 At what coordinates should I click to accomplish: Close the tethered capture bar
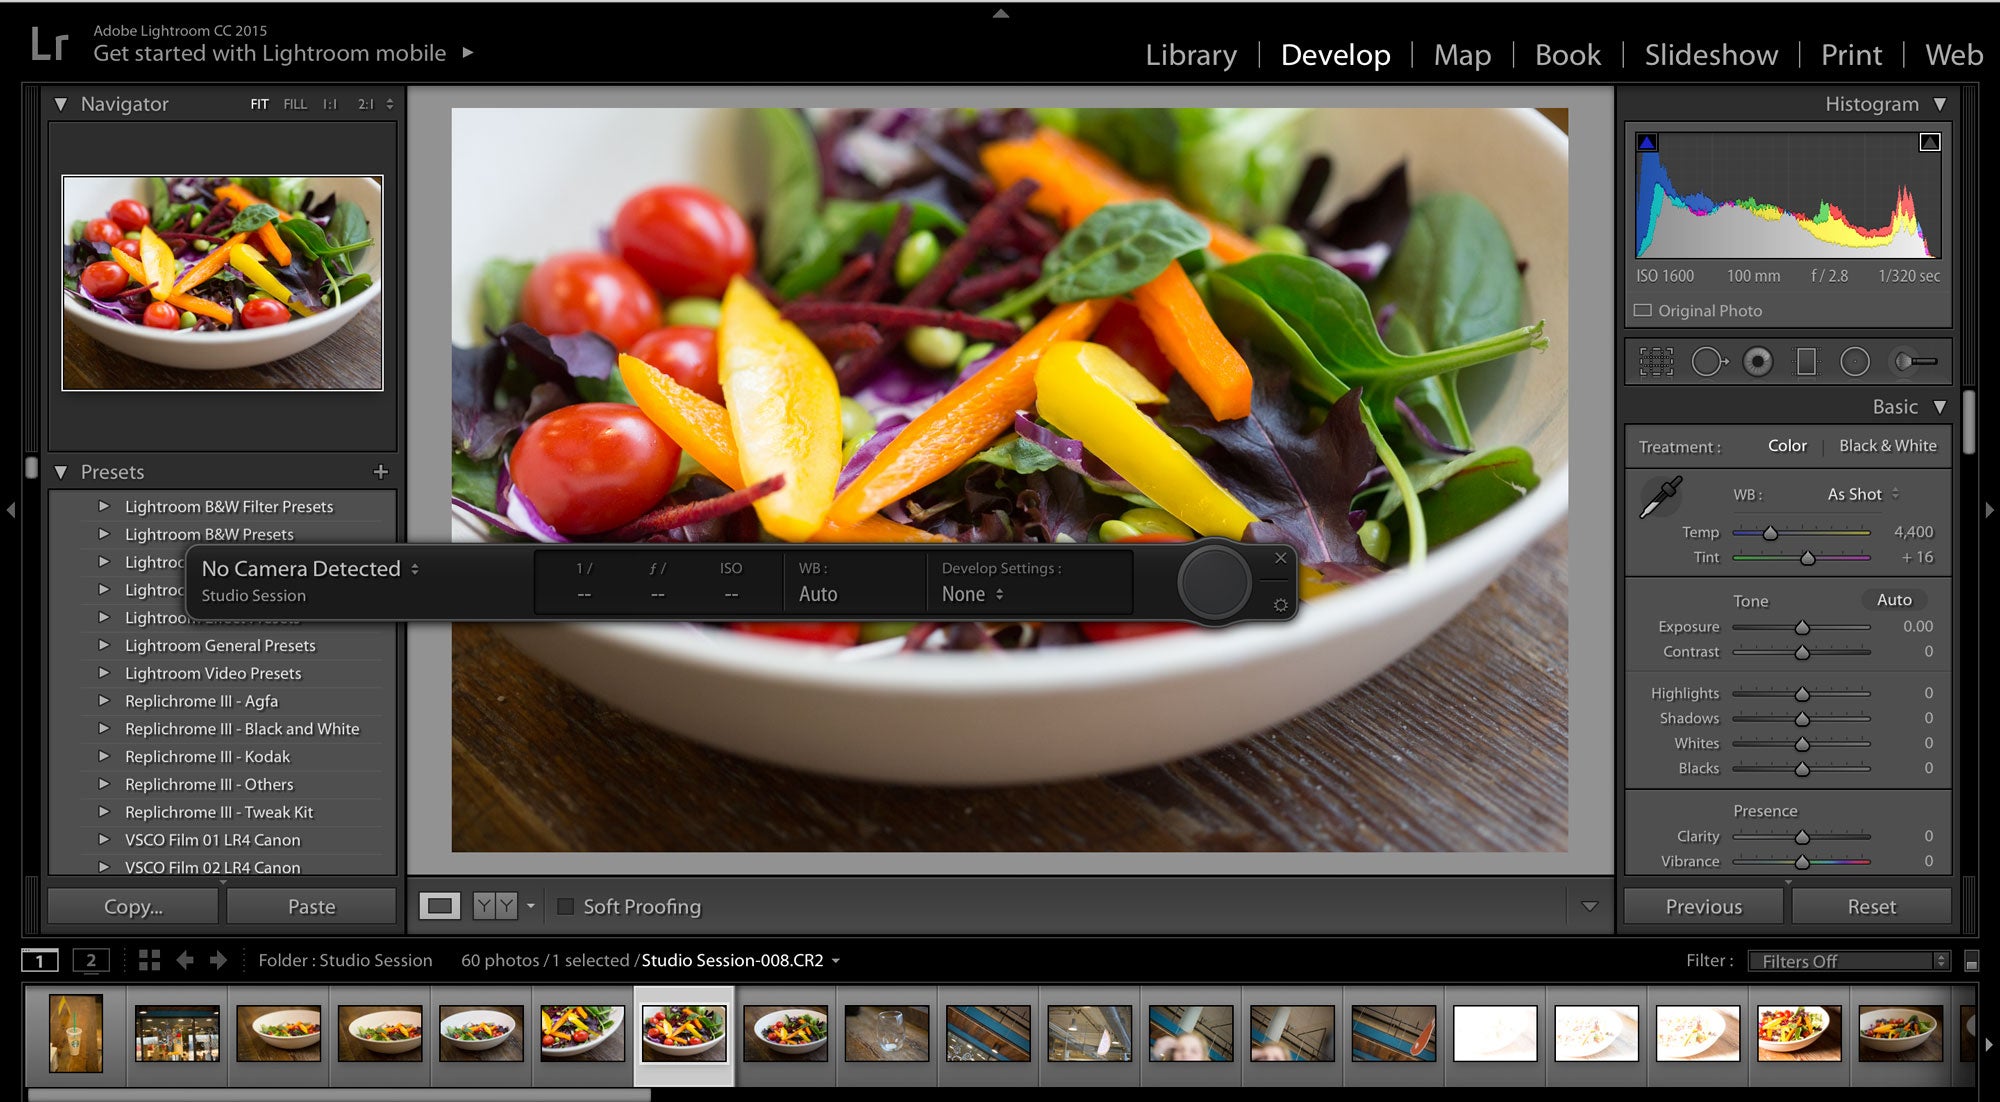pos(1280,558)
